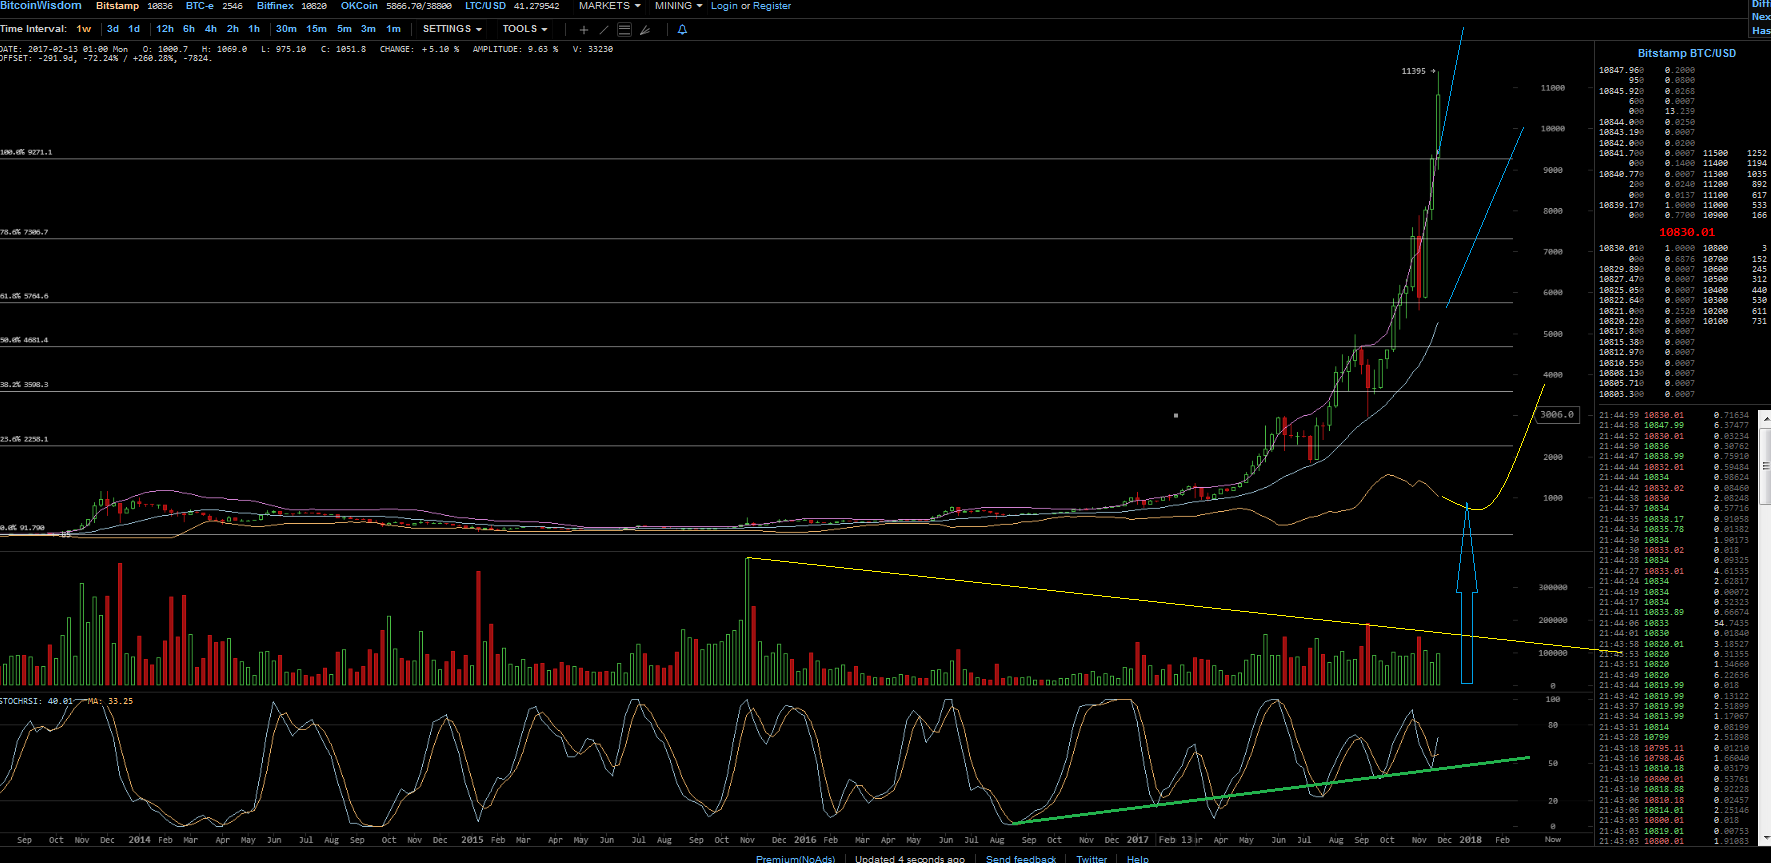Image resolution: width=1771 pixels, height=863 pixels.
Task: Select the fan lines drawing tool
Action: [x=645, y=30]
